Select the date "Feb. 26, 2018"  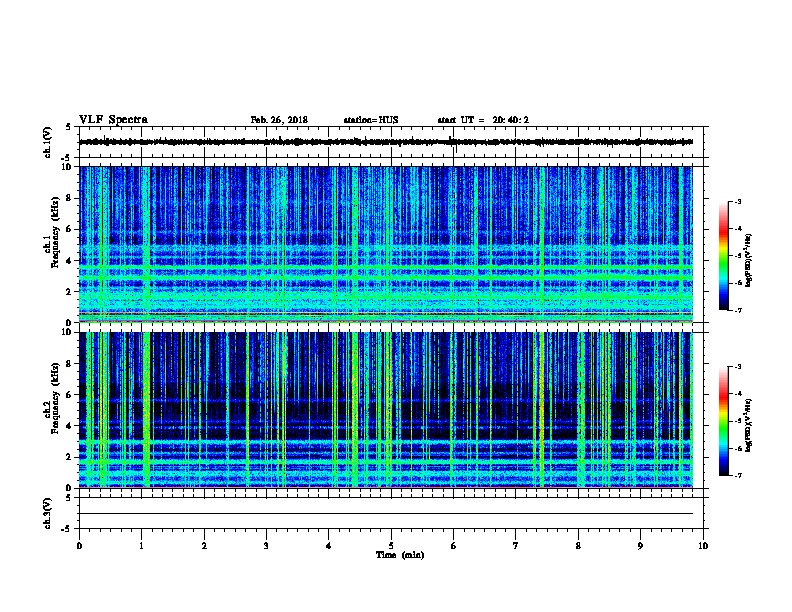pyautogui.click(x=279, y=120)
